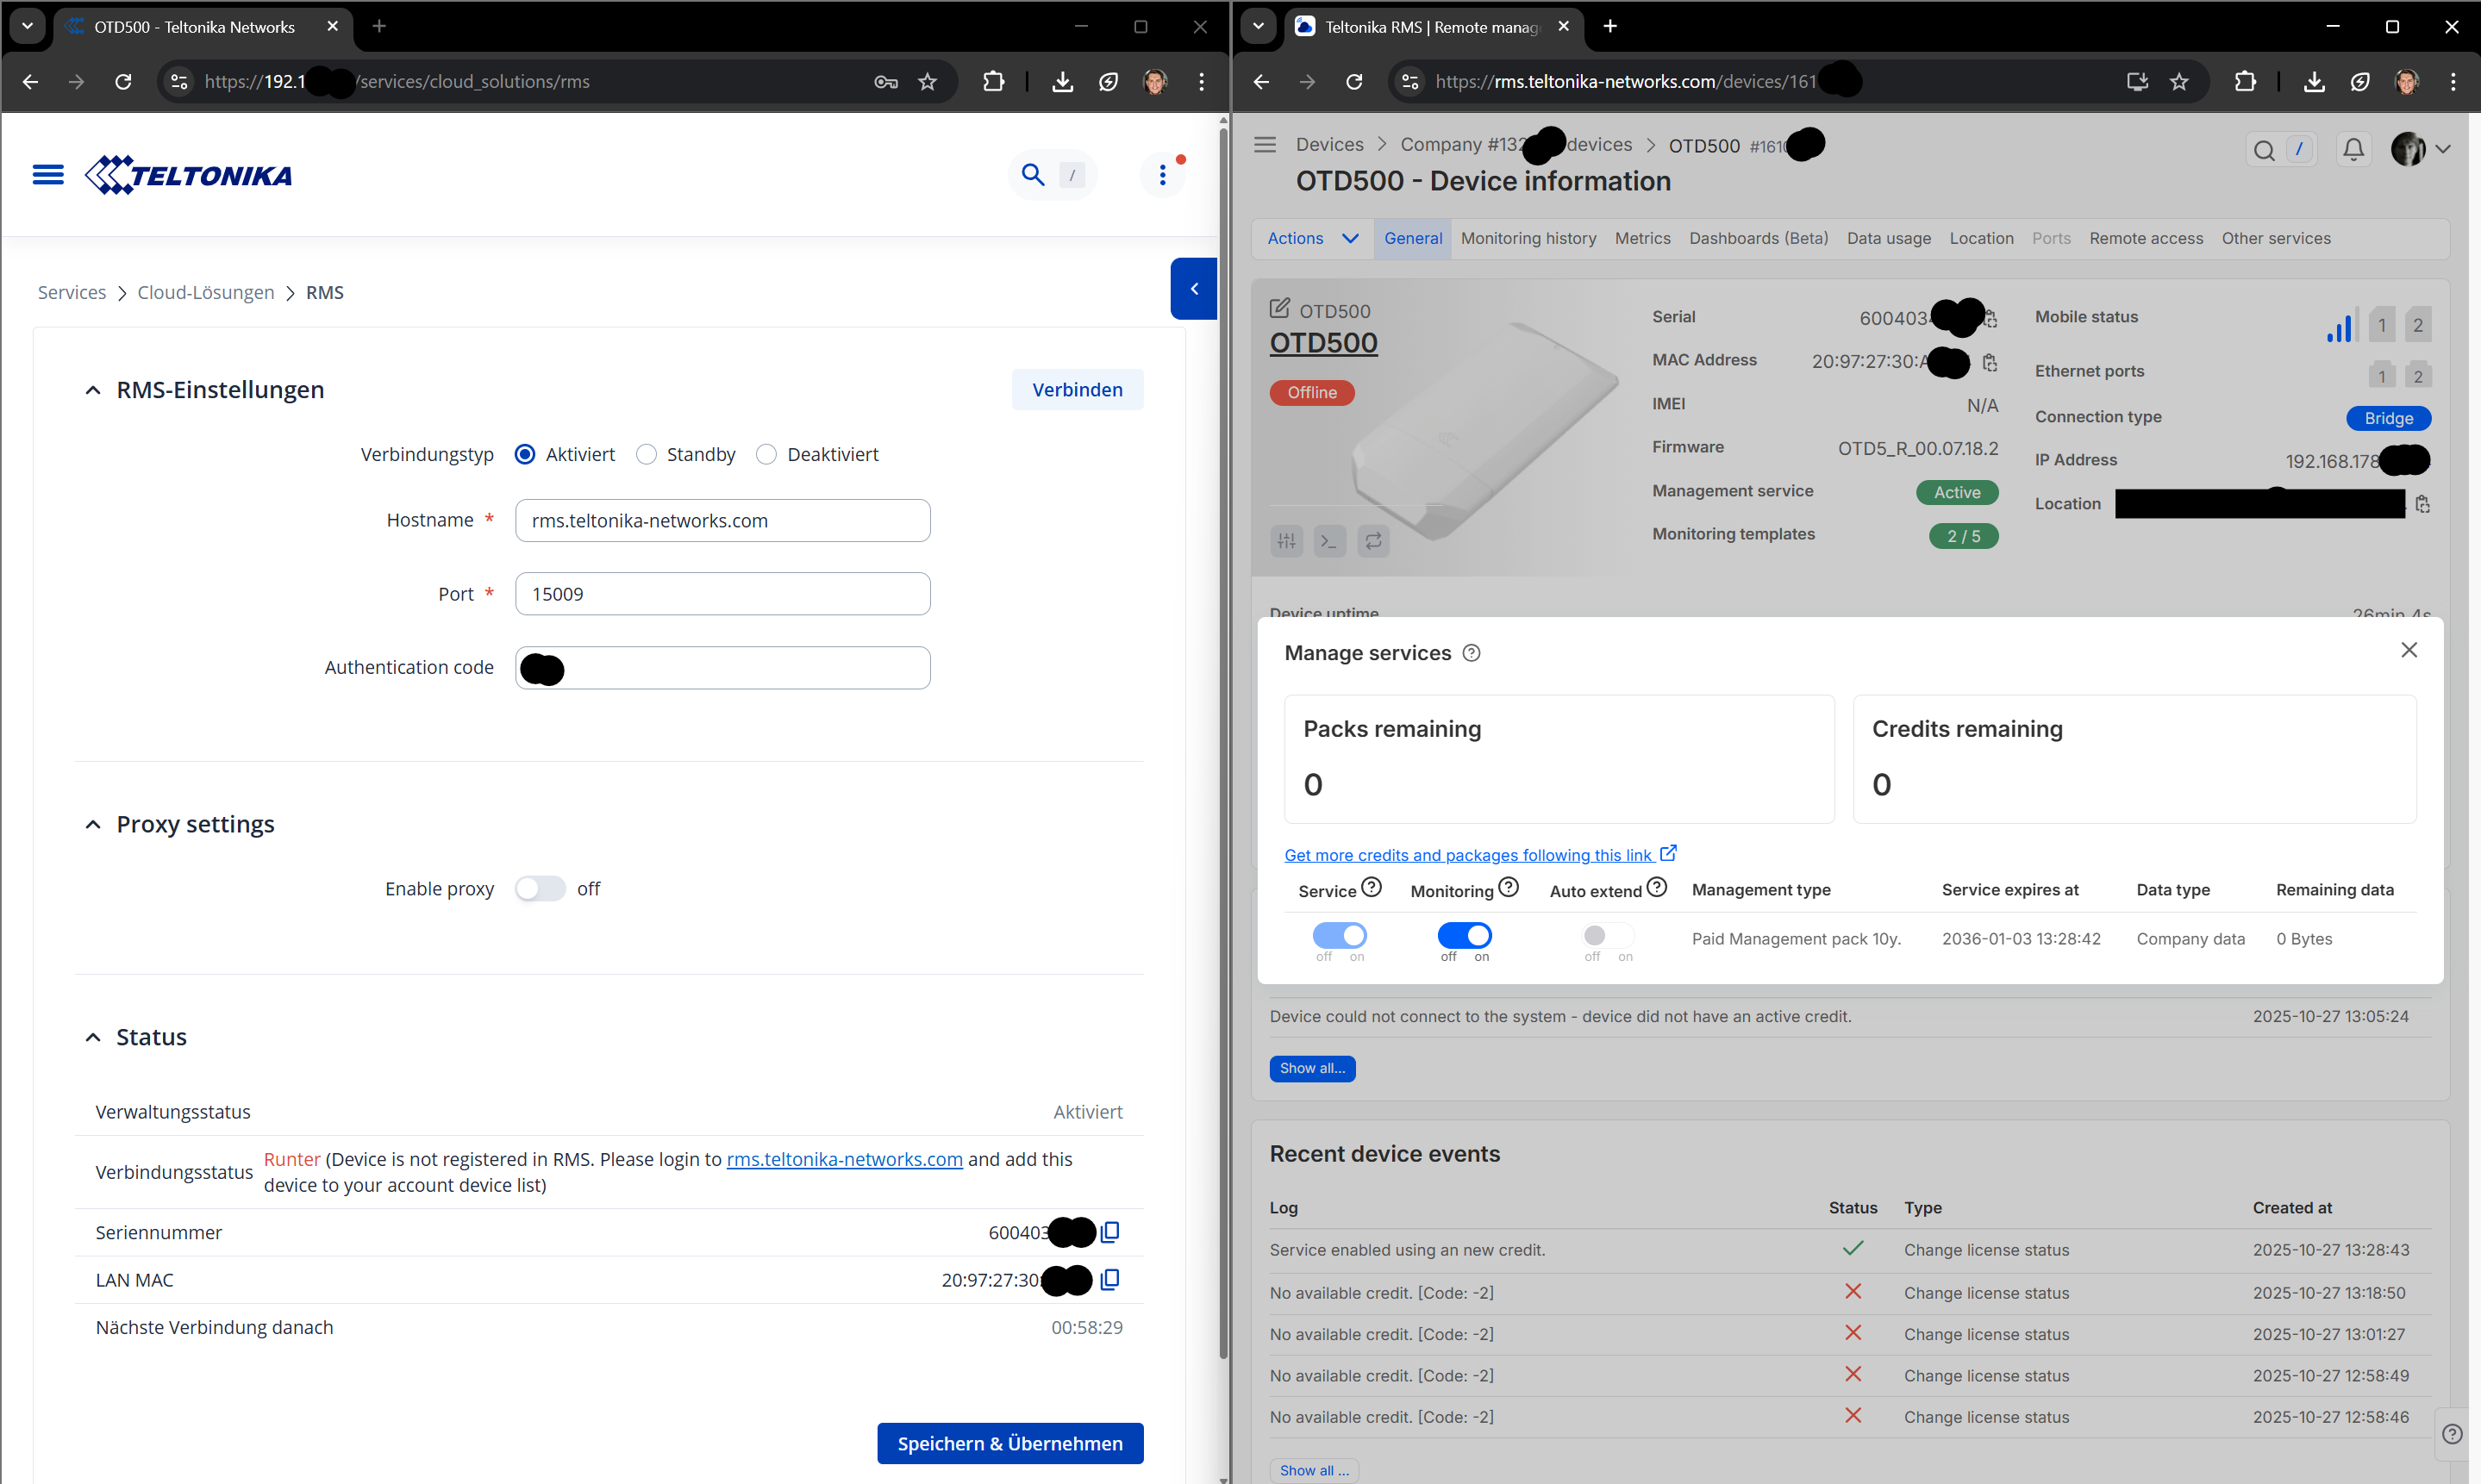Click into the Hostname input field
The image size is (2481, 1484).
pos(722,521)
